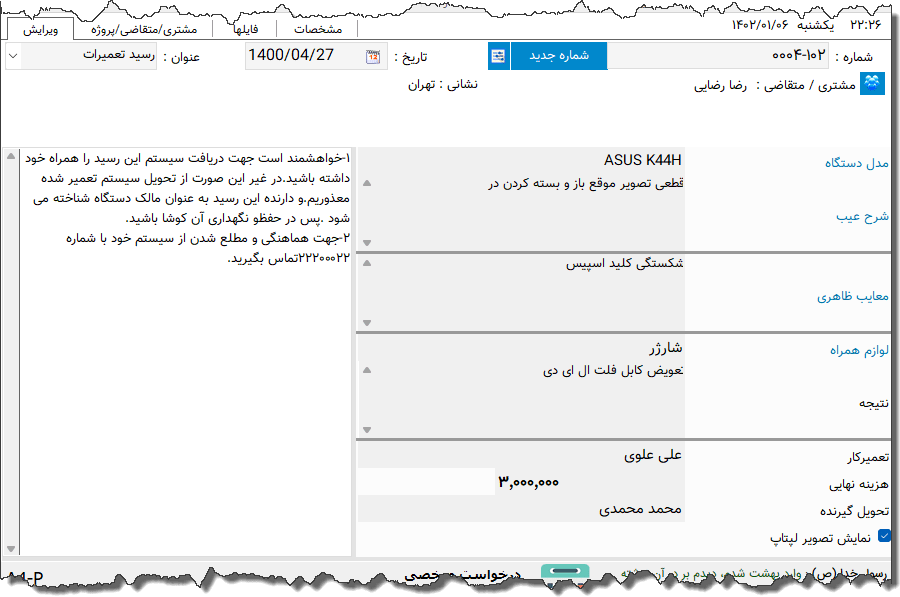Stay on the ویرایش tab by clicking it
Image resolution: width=900 pixels, height=597 pixels.
pos(42,30)
